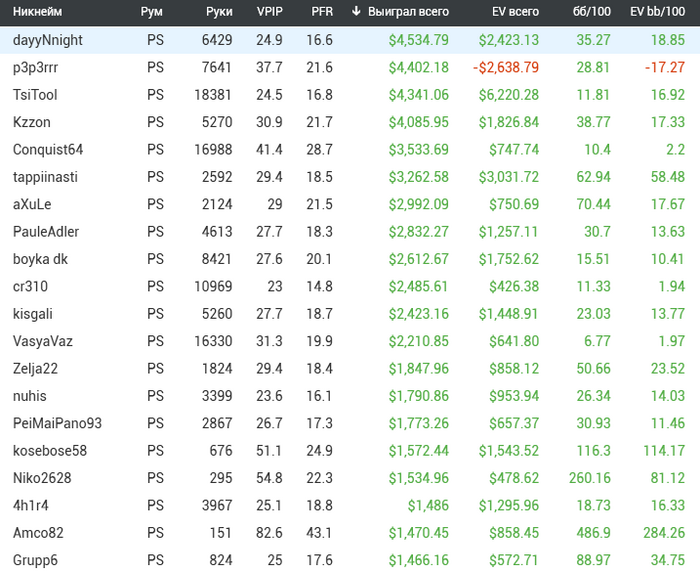Select the Kzzon nickname
700x572 pixels.
[32, 122]
